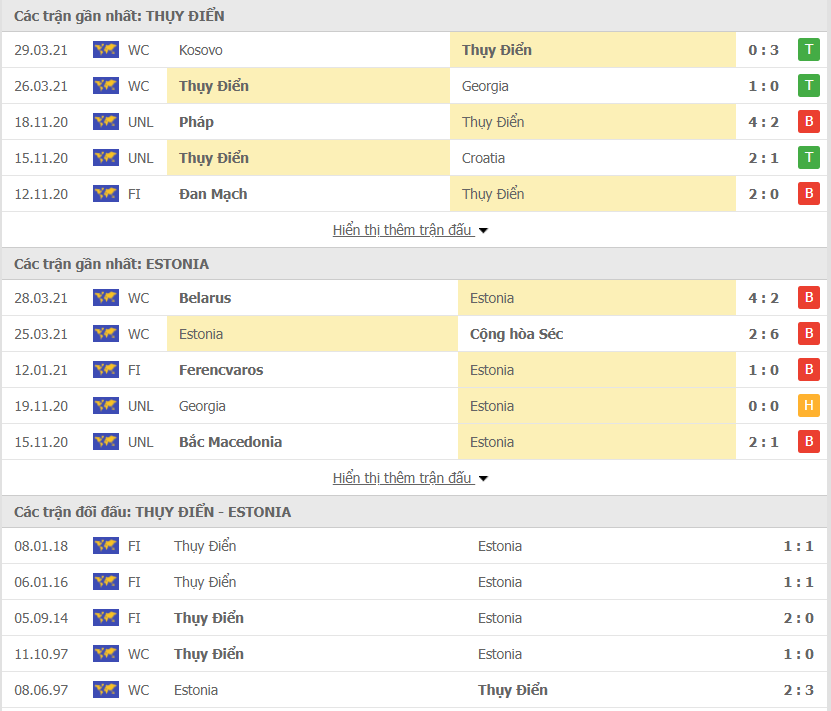
Task: Click the flag icon in the Ferencvaros match row
Action: pyautogui.click(x=105, y=370)
